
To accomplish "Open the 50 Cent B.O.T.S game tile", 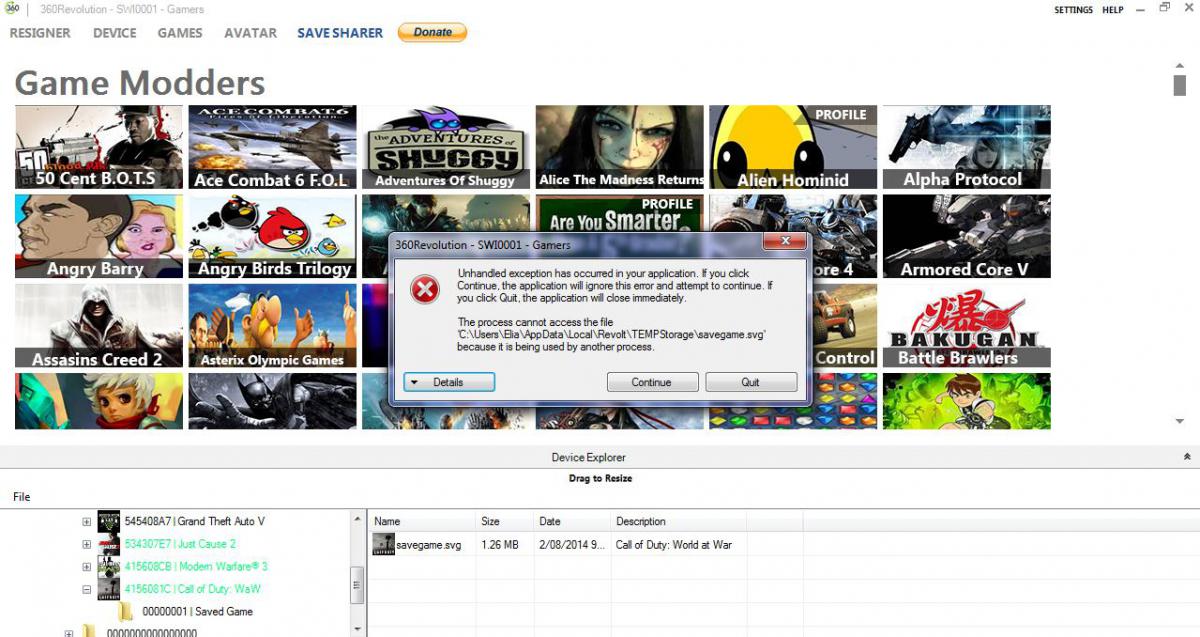I will (99, 147).
